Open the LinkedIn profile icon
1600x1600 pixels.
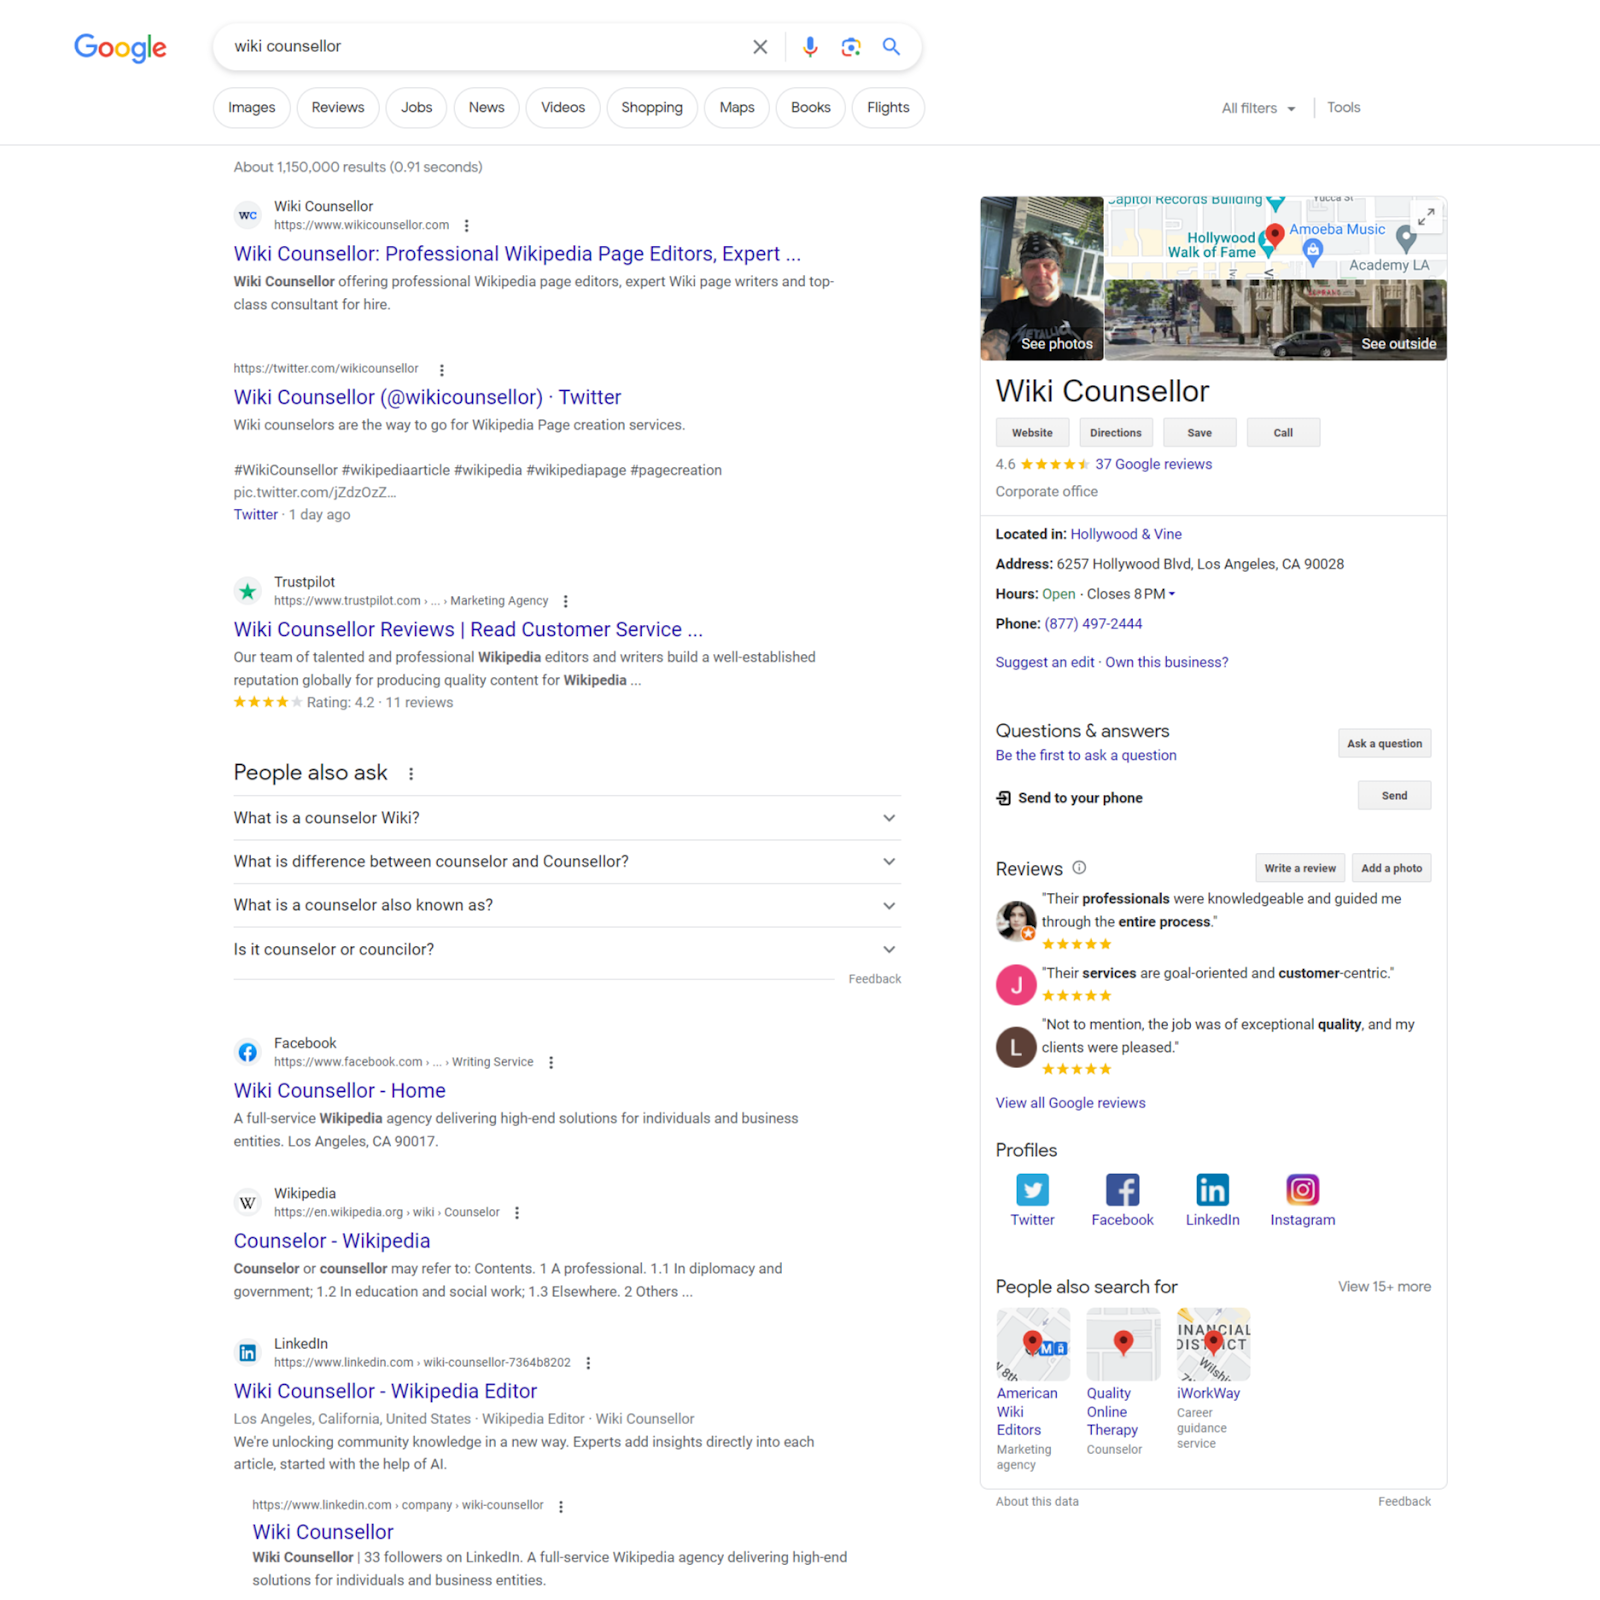click(x=1212, y=1190)
